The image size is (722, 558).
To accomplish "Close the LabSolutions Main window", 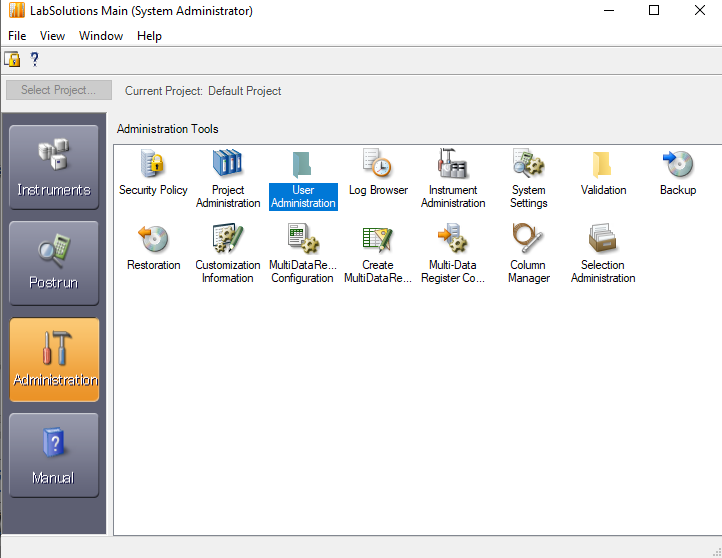I will (699, 10).
